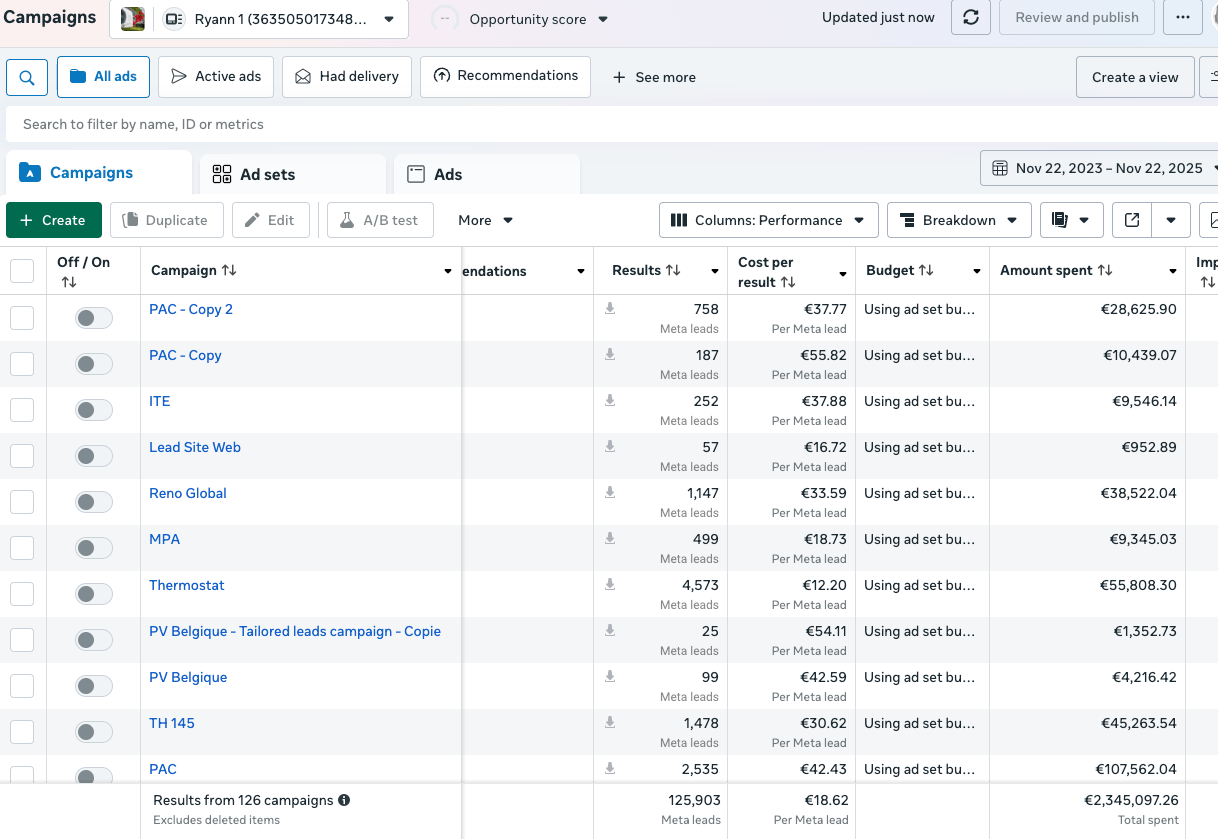This screenshot has height=839, width=1218.
Task: Switch to the Ad sets tab
Action: tap(293, 174)
